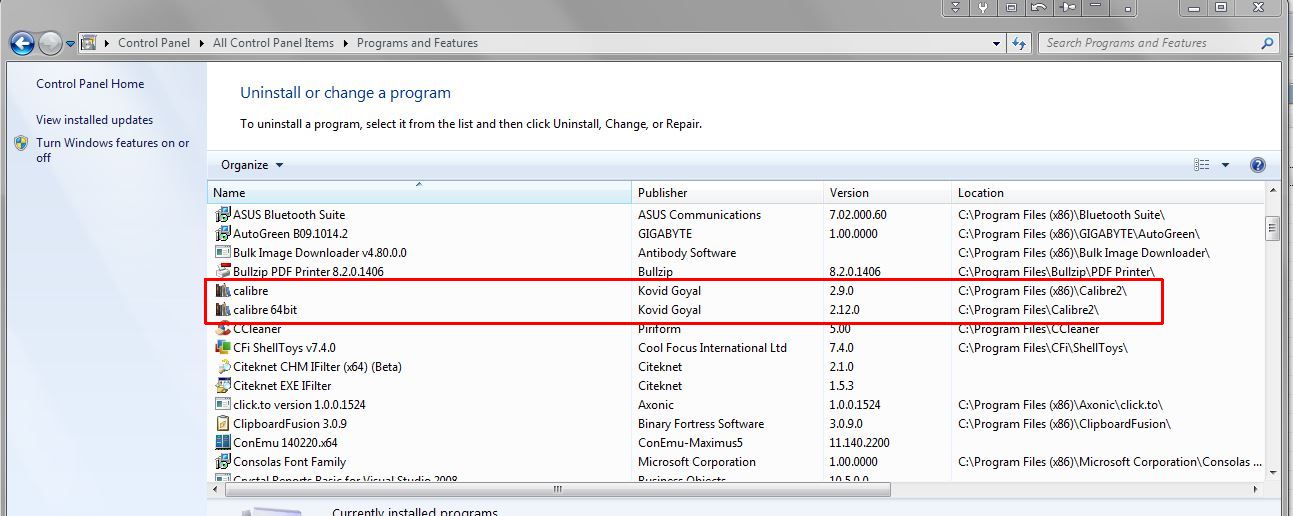Click the vertical scrollbar thumb in program list

(x=1272, y=230)
